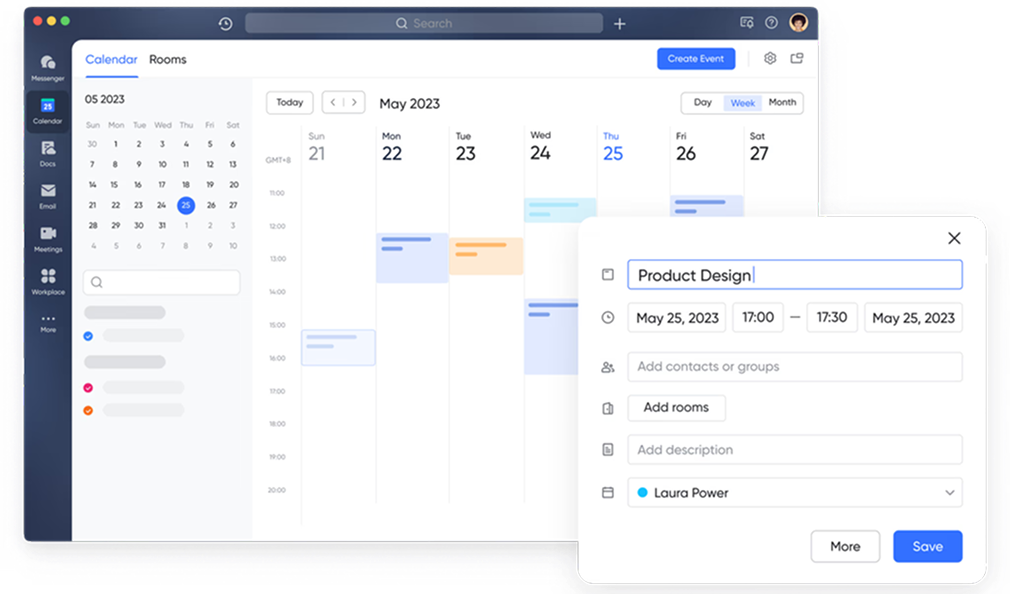Open Messenger from the sidebar
1010x594 pixels.
pos(48,68)
